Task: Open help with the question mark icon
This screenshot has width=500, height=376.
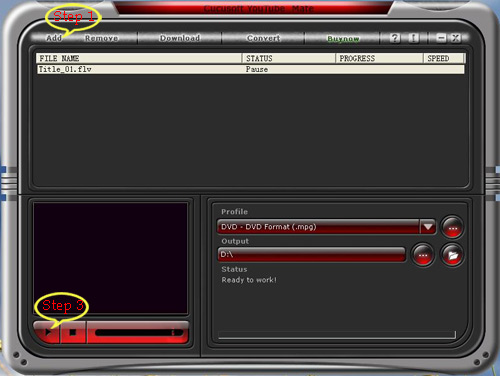Action: point(395,38)
